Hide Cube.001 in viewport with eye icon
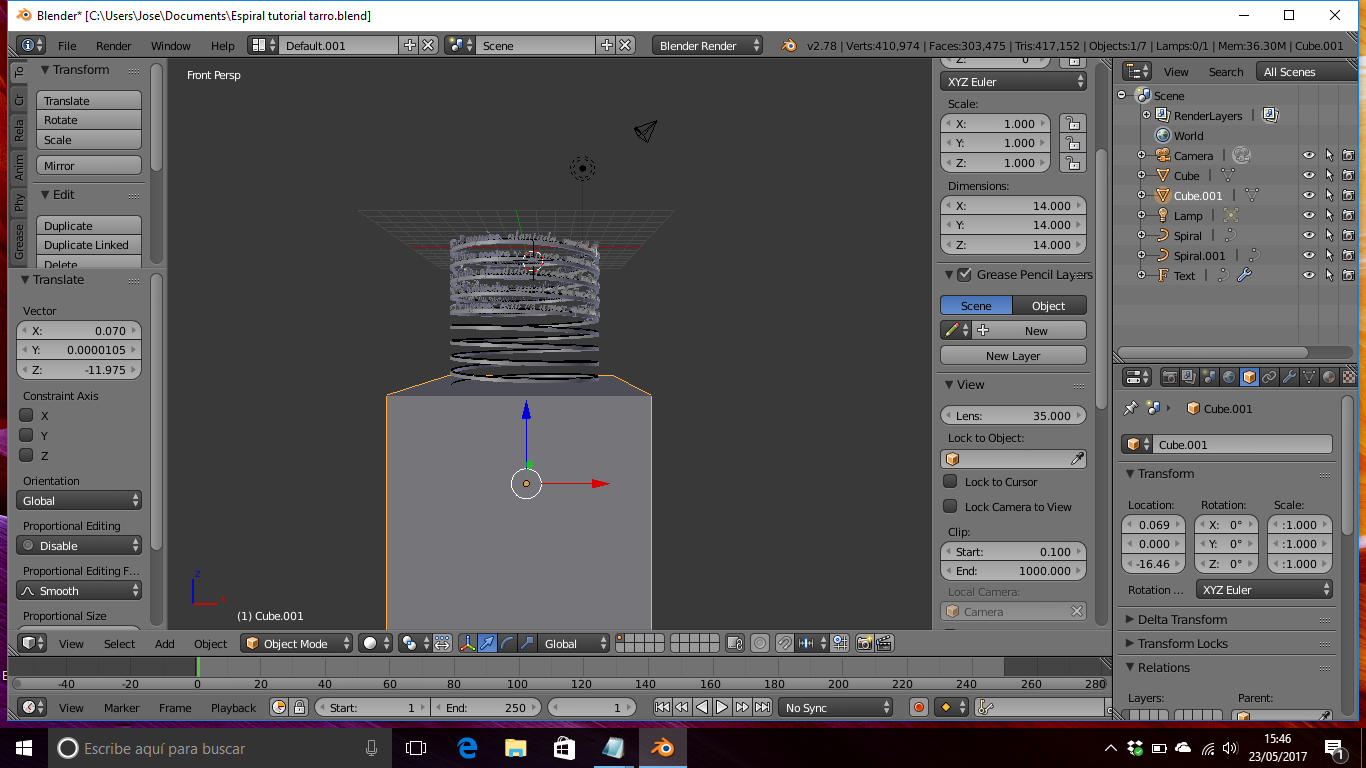 [x=1308, y=195]
